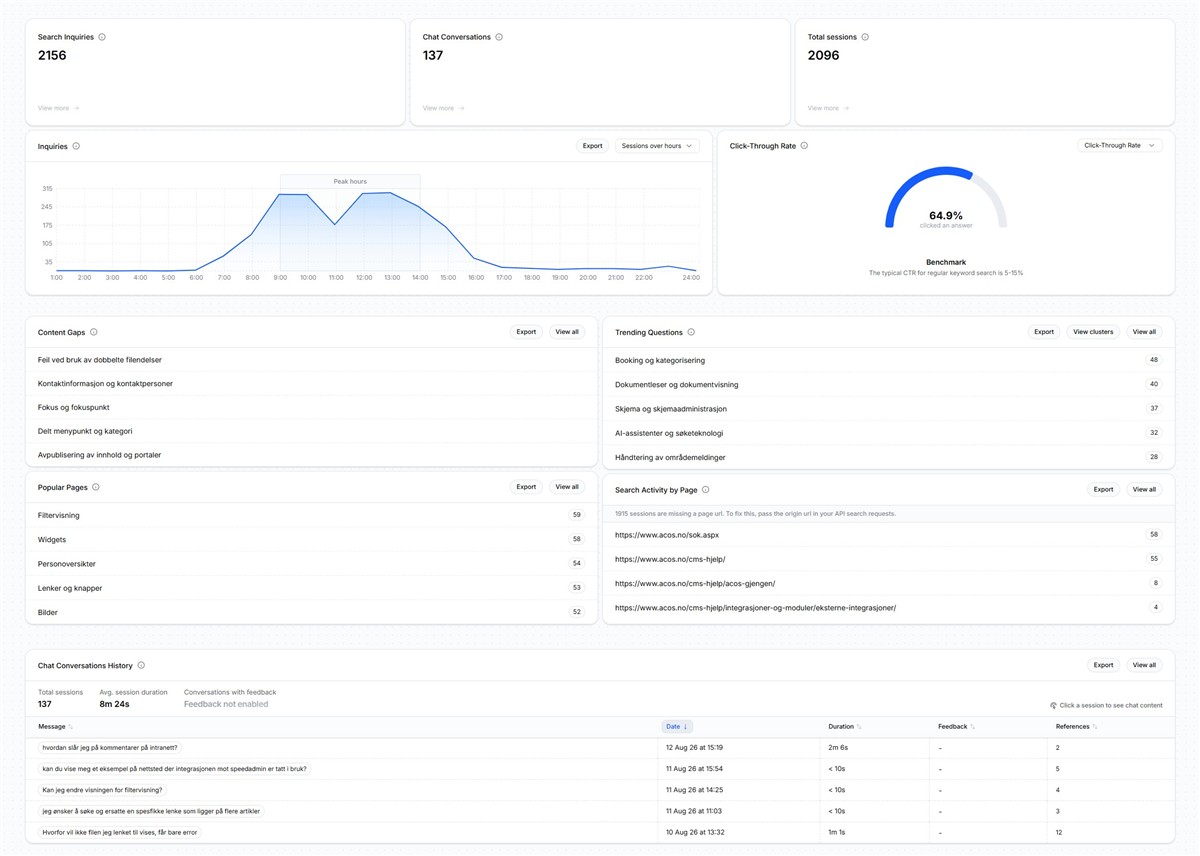1200x856 pixels.
Task: Click info icon beside Search Inquiries
Action: click(102, 37)
